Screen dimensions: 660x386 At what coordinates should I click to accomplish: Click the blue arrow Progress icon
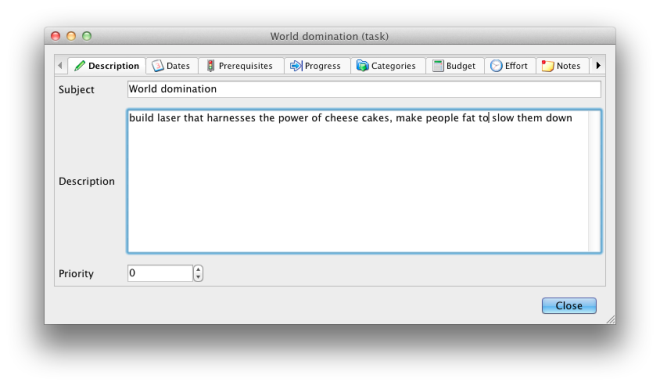296,66
